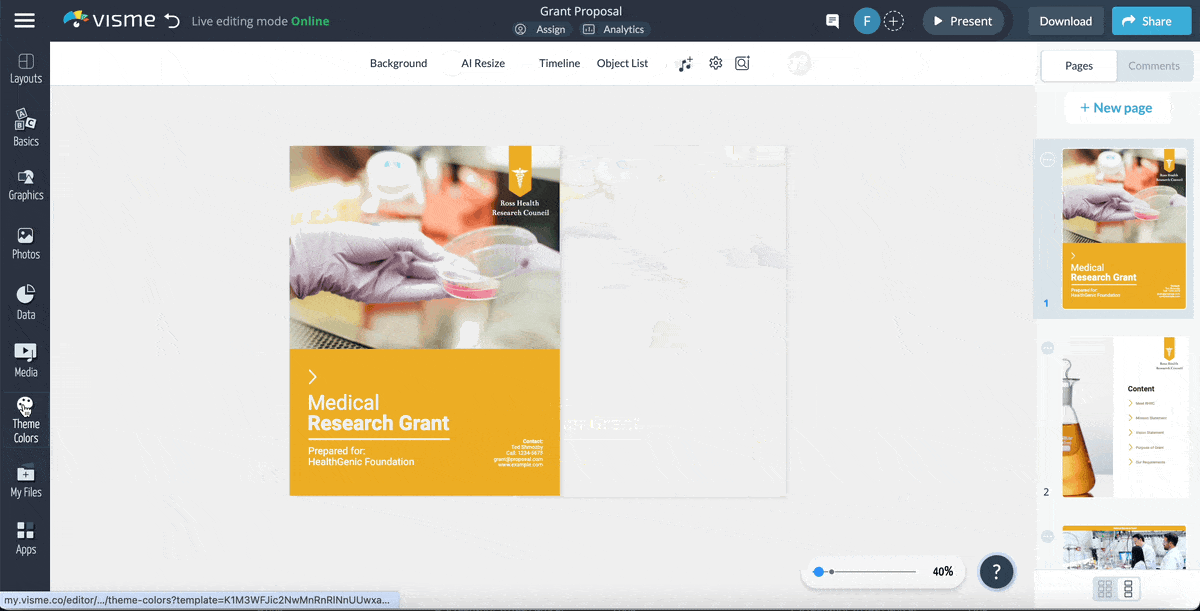1200x611 pixels.
Task: Enable single-column page list view
Action: (1128, 589)
